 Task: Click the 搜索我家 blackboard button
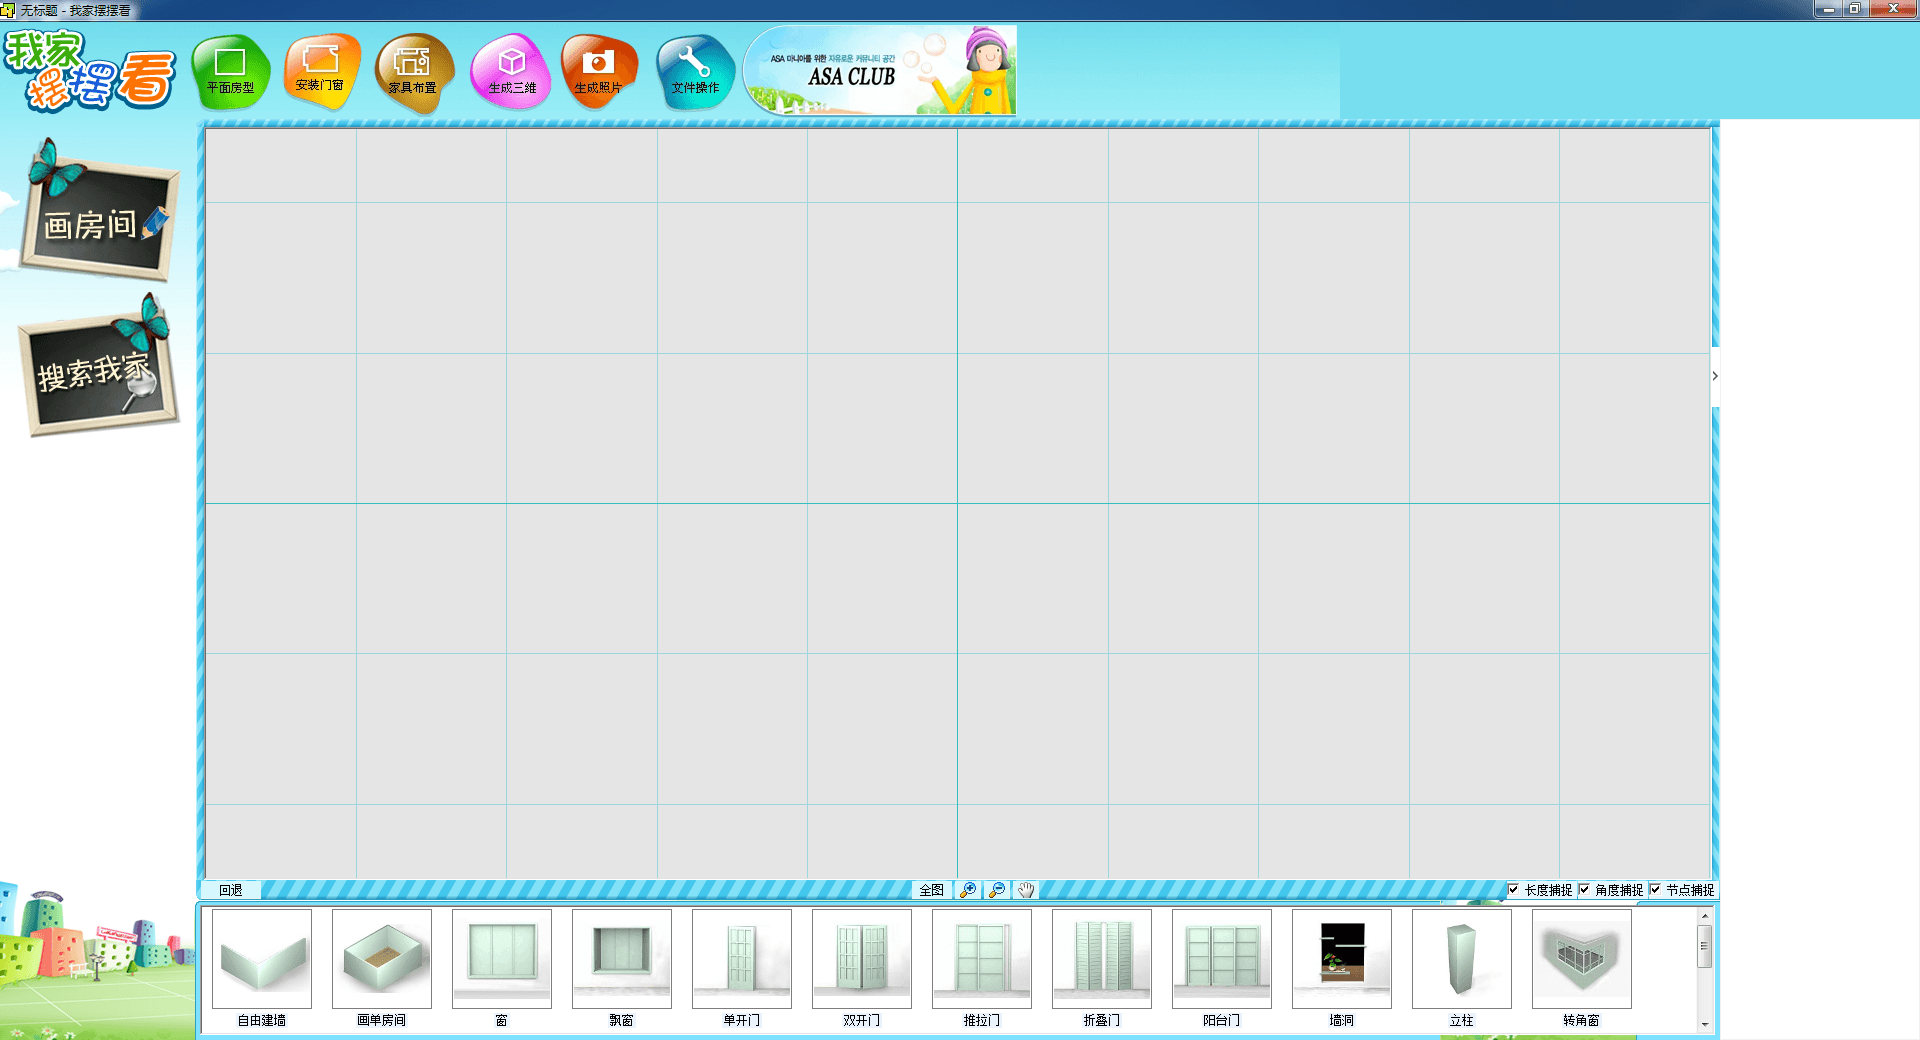[x=98, y=372]
